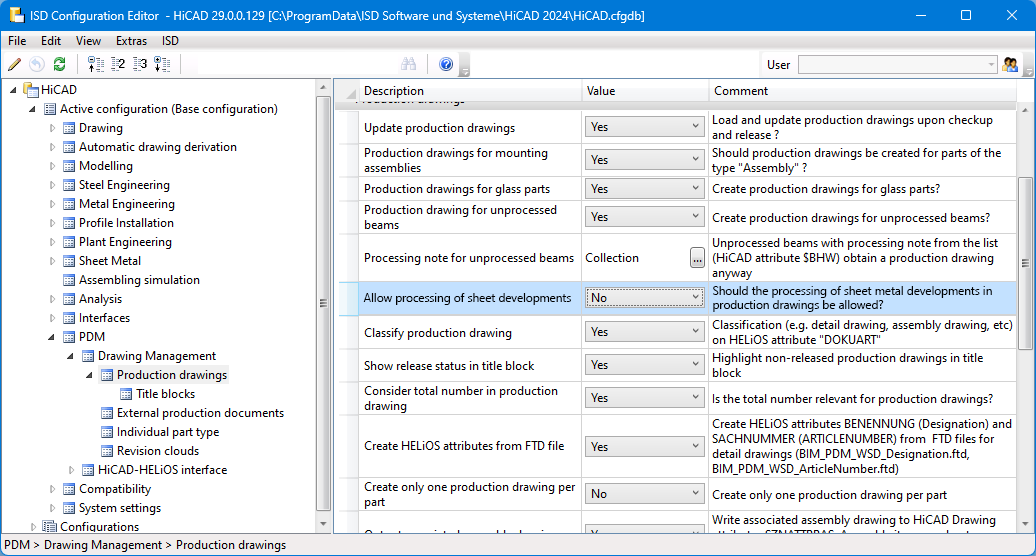Click the 'Processing note for unprocessed beams' description
This screenshot has width=1036, height=556.
pos(469,258)
